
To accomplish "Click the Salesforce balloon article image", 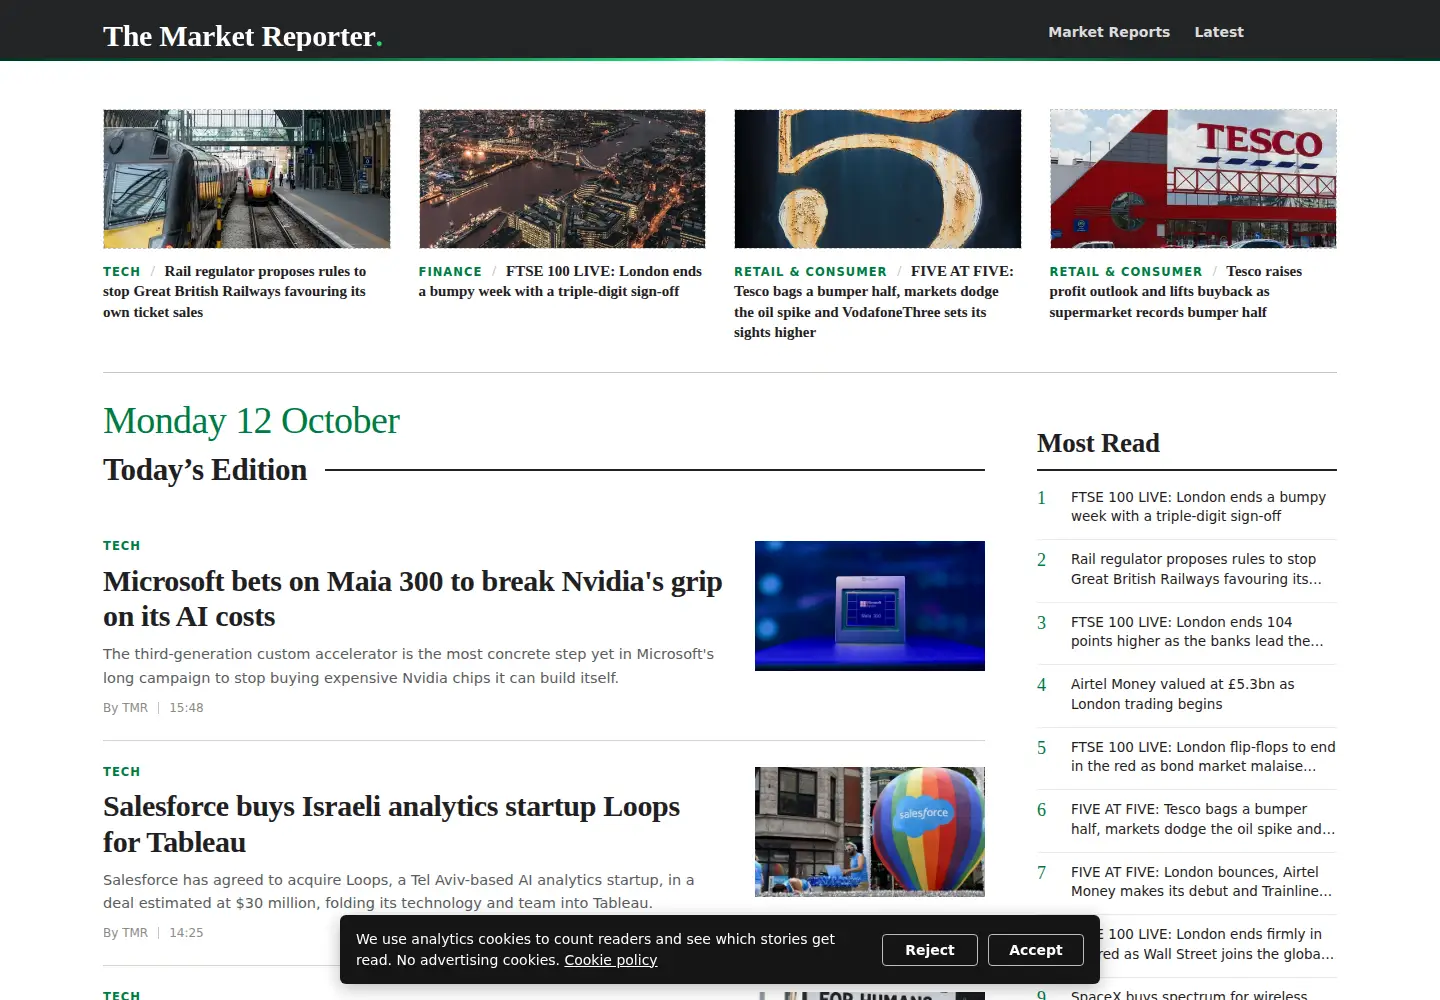I will (870, 832).
